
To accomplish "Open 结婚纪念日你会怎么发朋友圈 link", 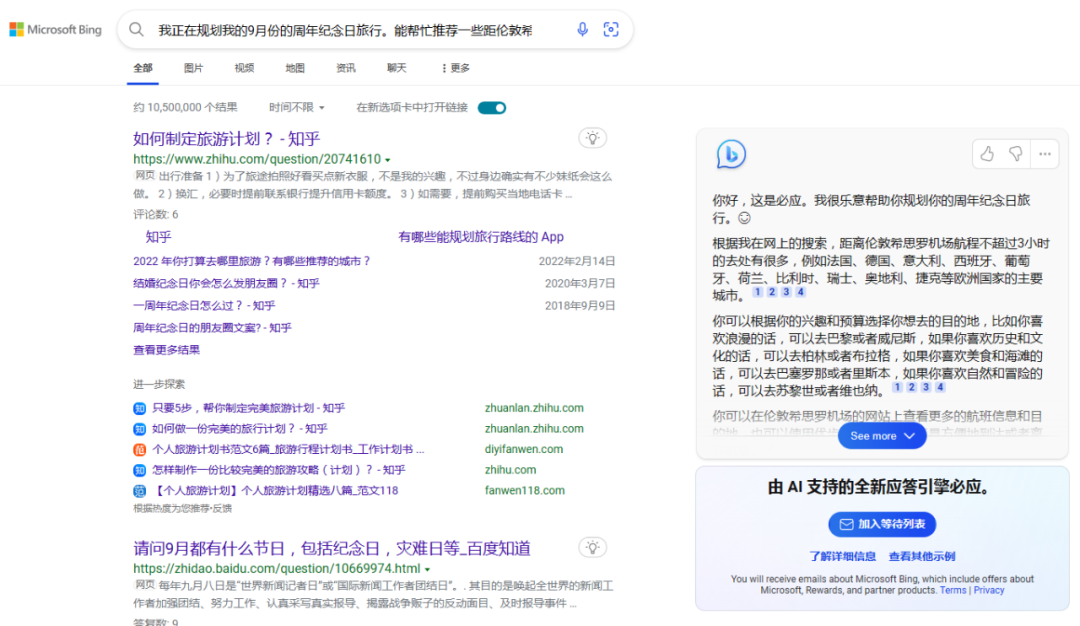I will pyautogui.click(x=226, y=284).
